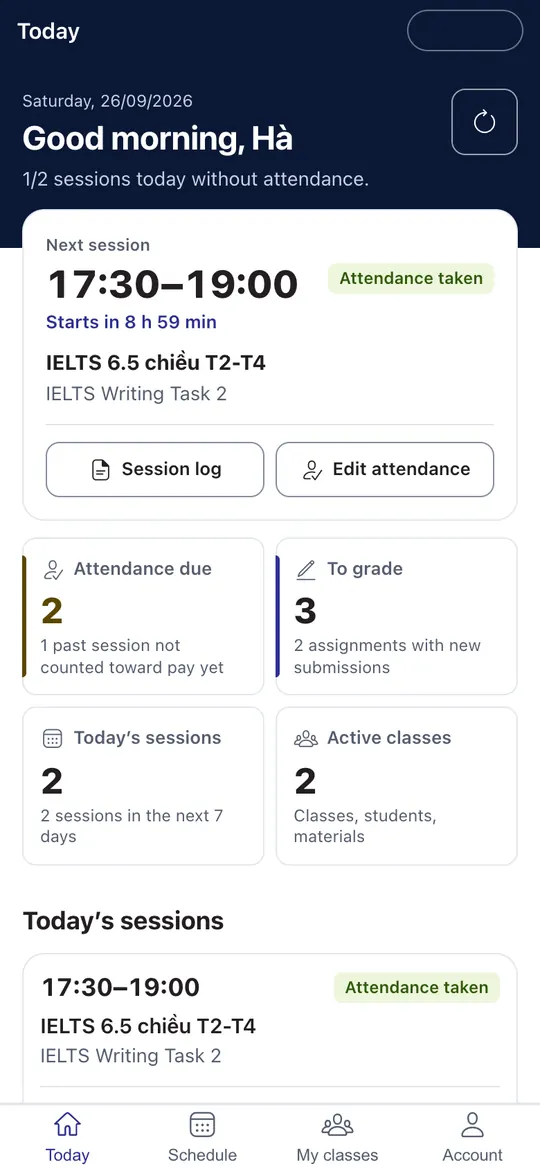Tap the refresh icon button

pyautogui.click(x=484, y=122)
